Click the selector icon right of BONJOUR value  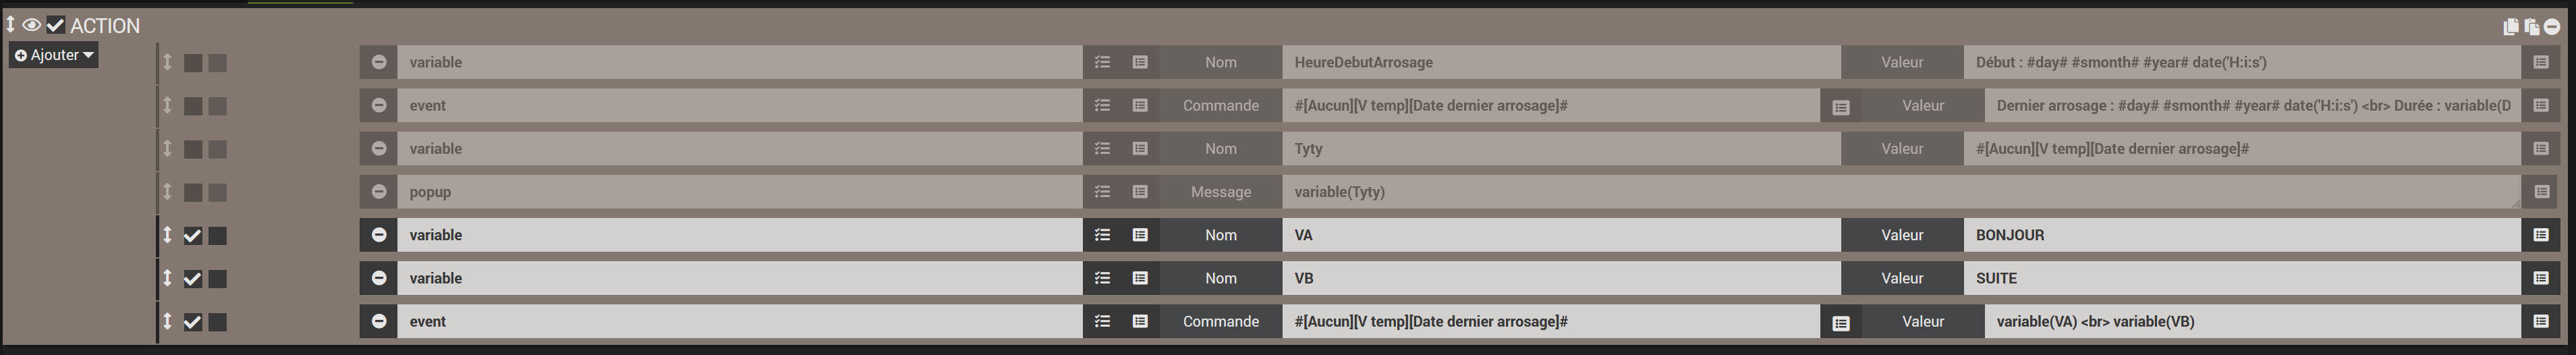tap(2541, 235)
